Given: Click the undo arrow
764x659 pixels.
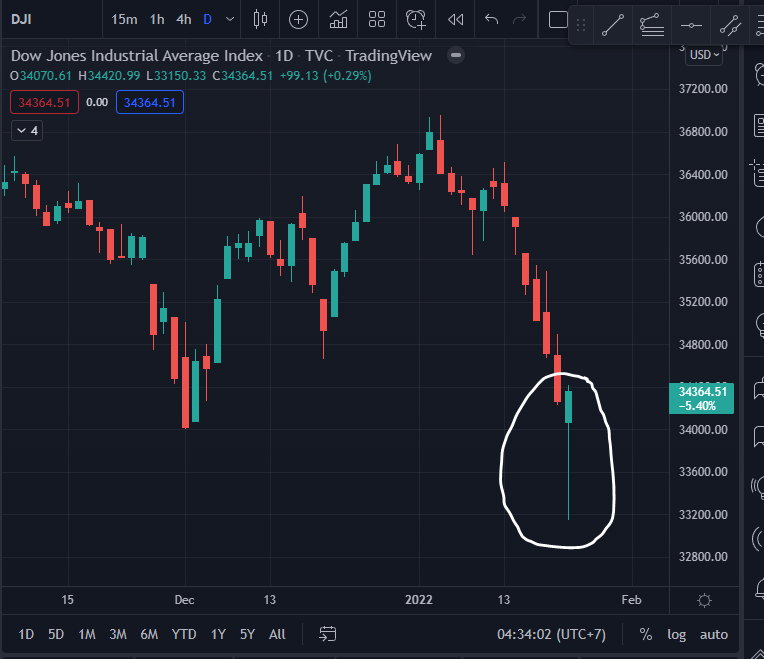Looking at the screenshot, I should coord(491,19).
